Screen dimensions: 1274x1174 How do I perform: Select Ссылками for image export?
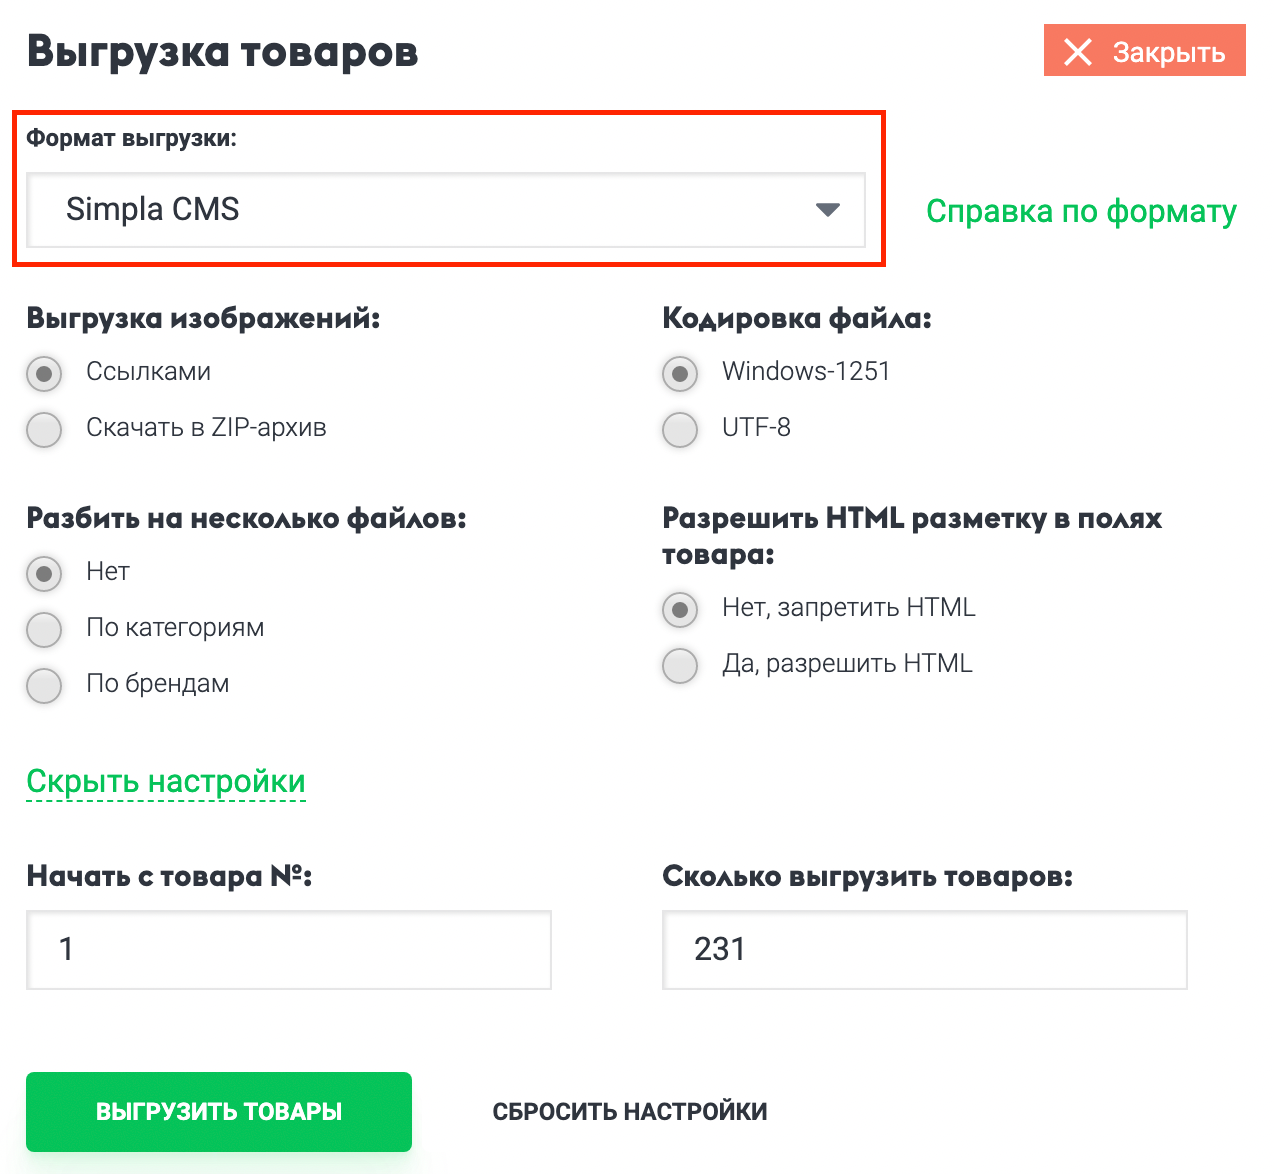(44, 374)
